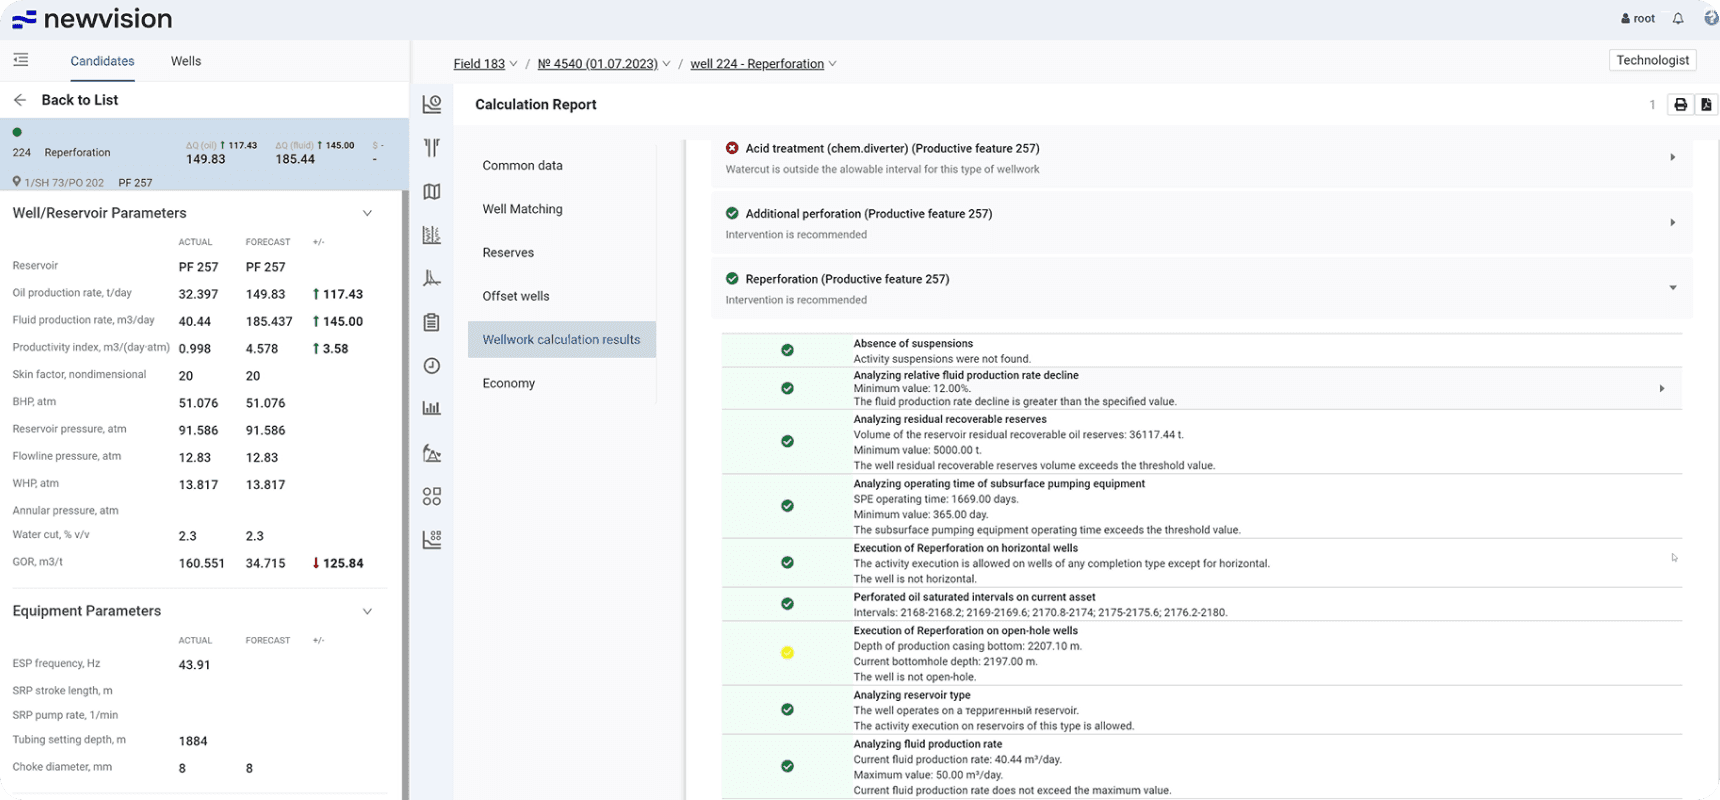Select Economy in the report menu
The width and height of the screenshot is (1720, 800).
(x=508, y=383)
